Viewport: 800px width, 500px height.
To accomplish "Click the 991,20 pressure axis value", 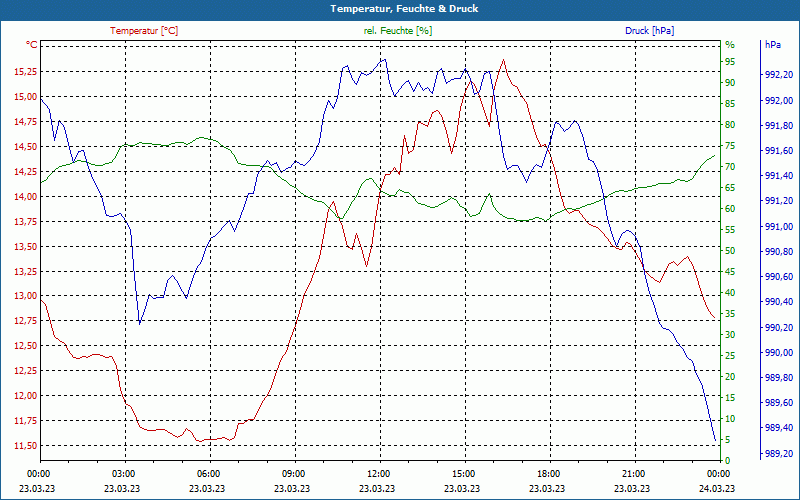I will (x=779, y=201).
